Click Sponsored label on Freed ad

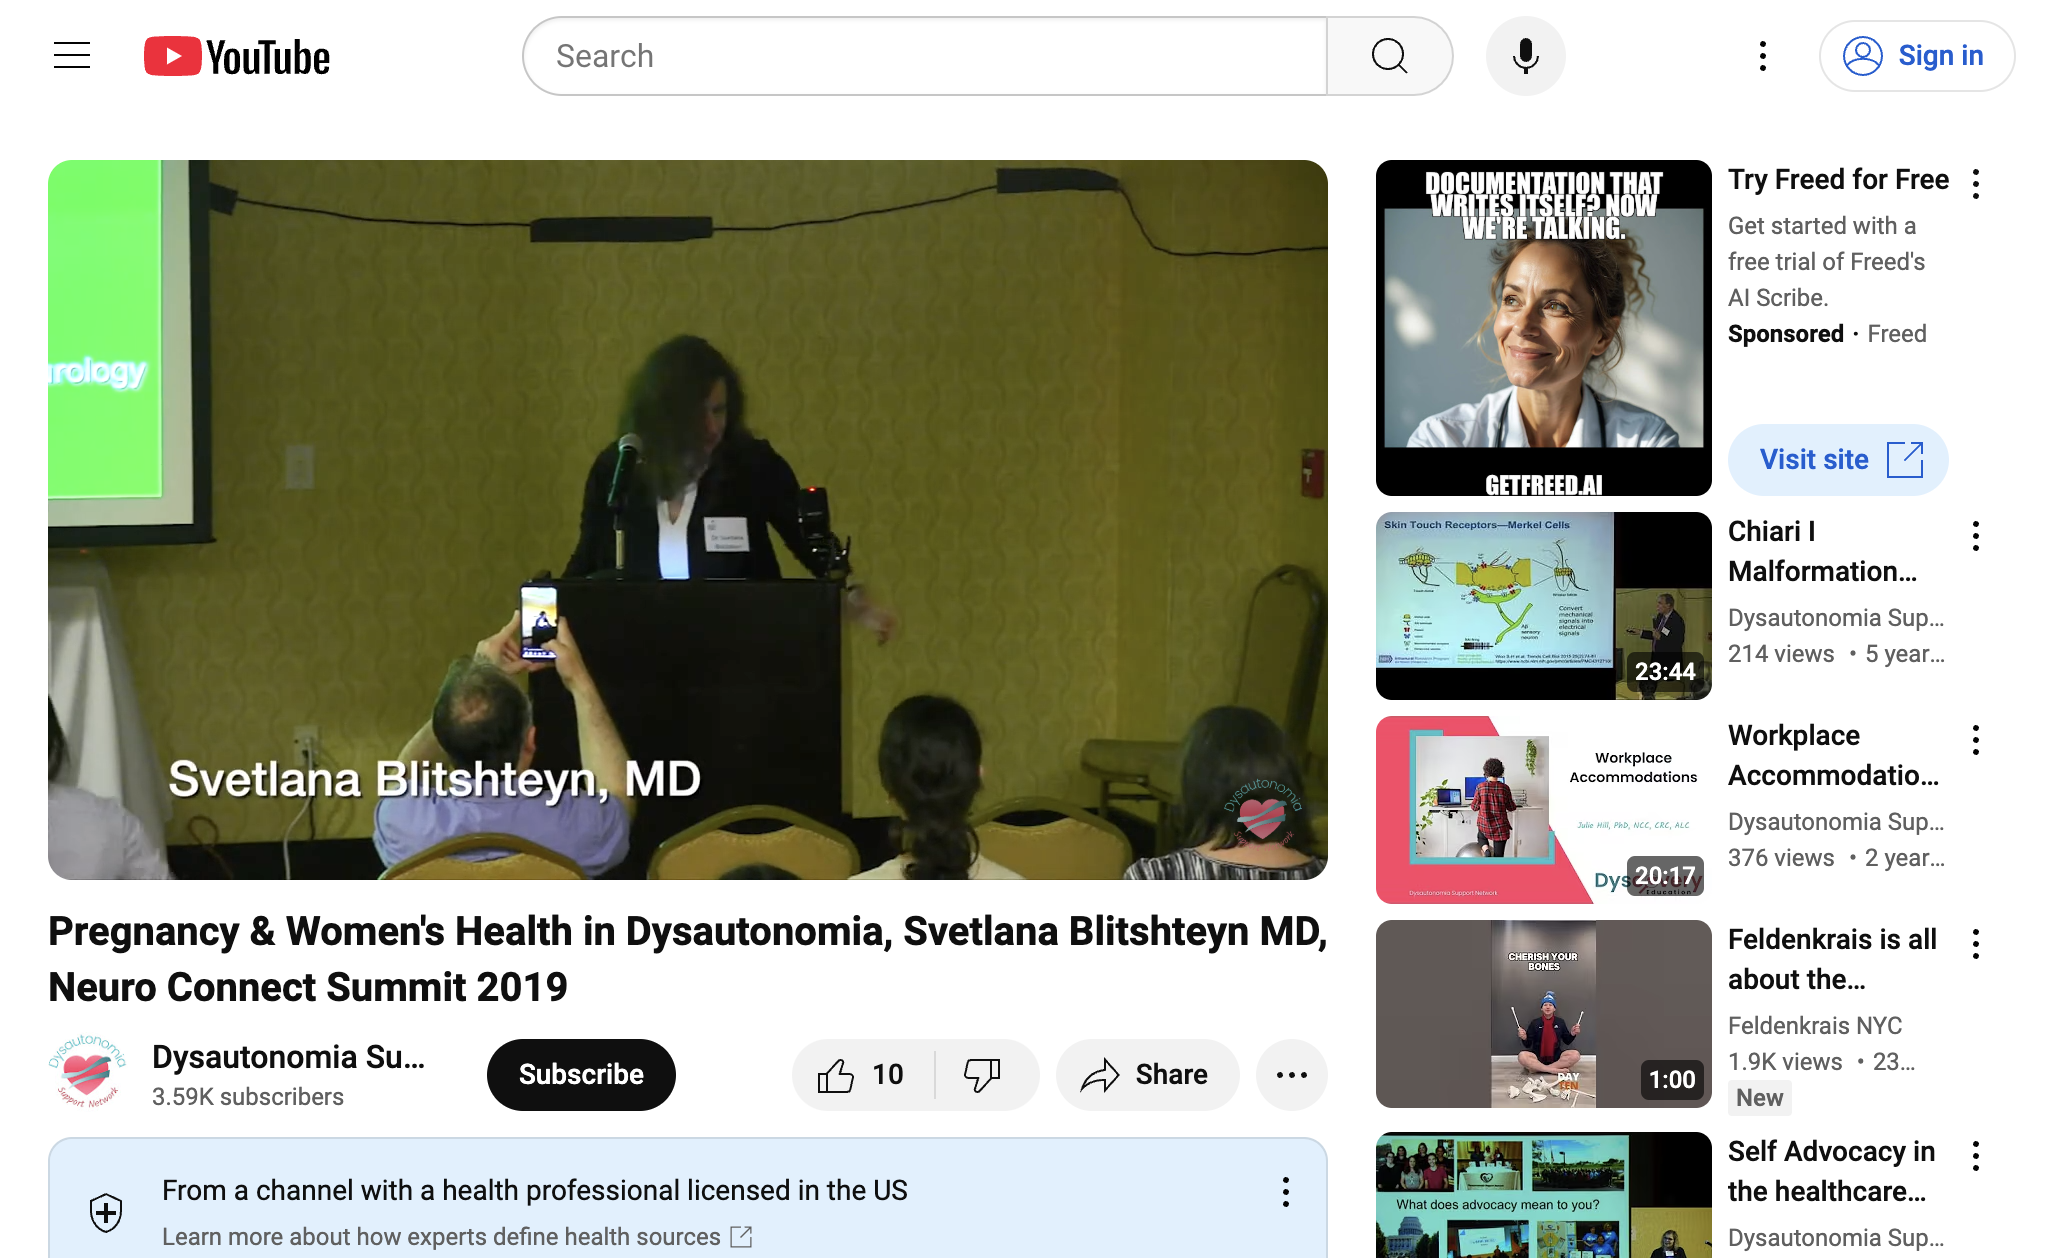pyautogui.click(x=1786, y=334)
